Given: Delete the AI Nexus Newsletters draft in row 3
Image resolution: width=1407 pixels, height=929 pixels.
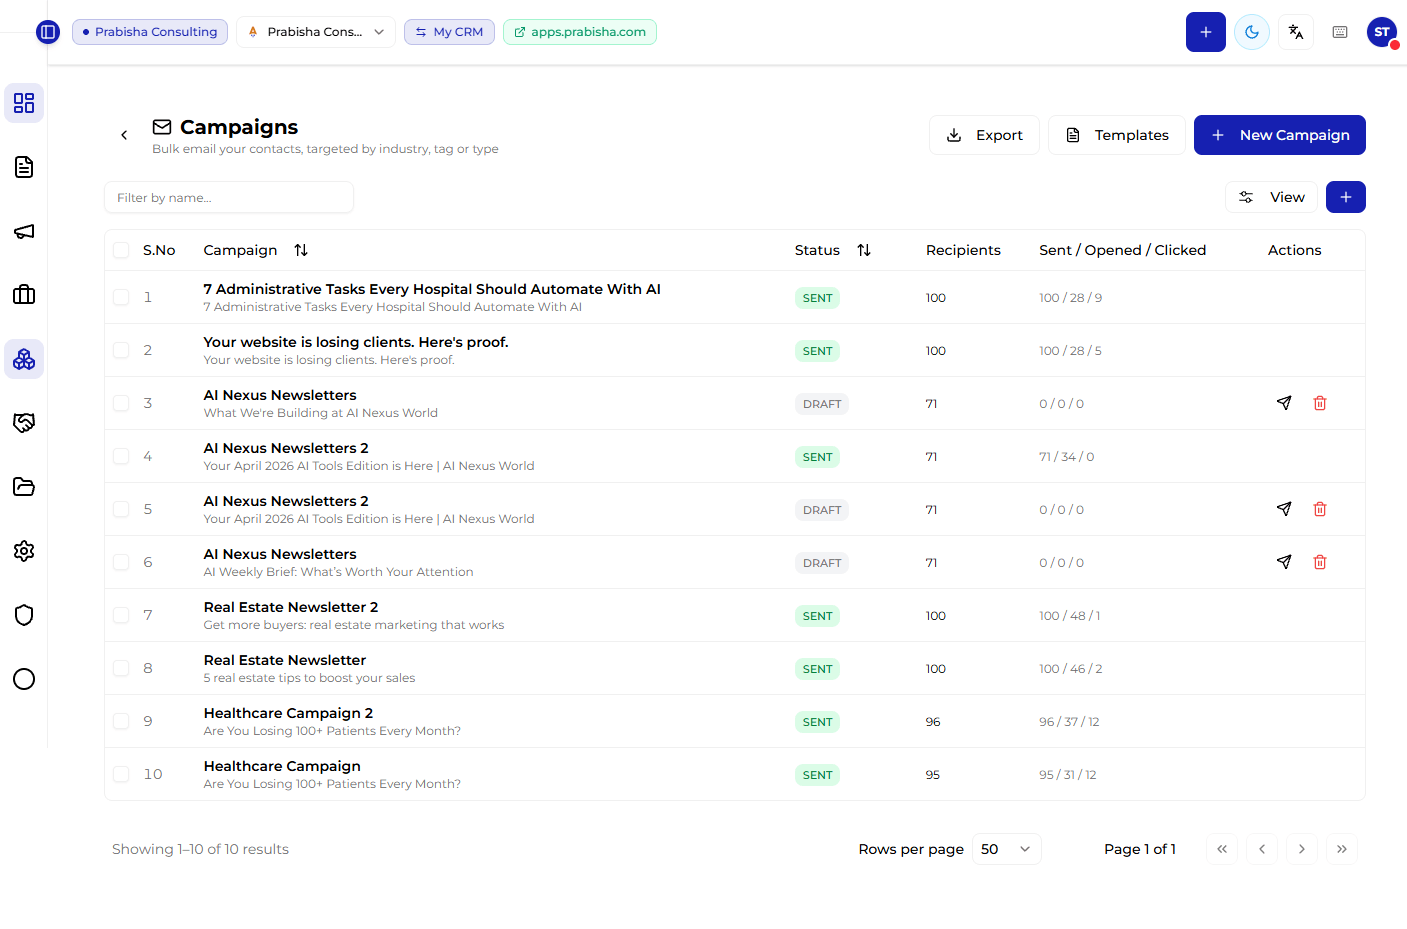Looking at the screenshot, I should (x=1320, y=403).
